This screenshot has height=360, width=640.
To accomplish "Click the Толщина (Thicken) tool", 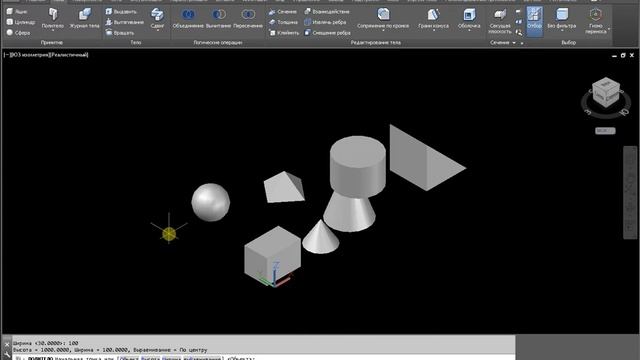I will point(283,22).
